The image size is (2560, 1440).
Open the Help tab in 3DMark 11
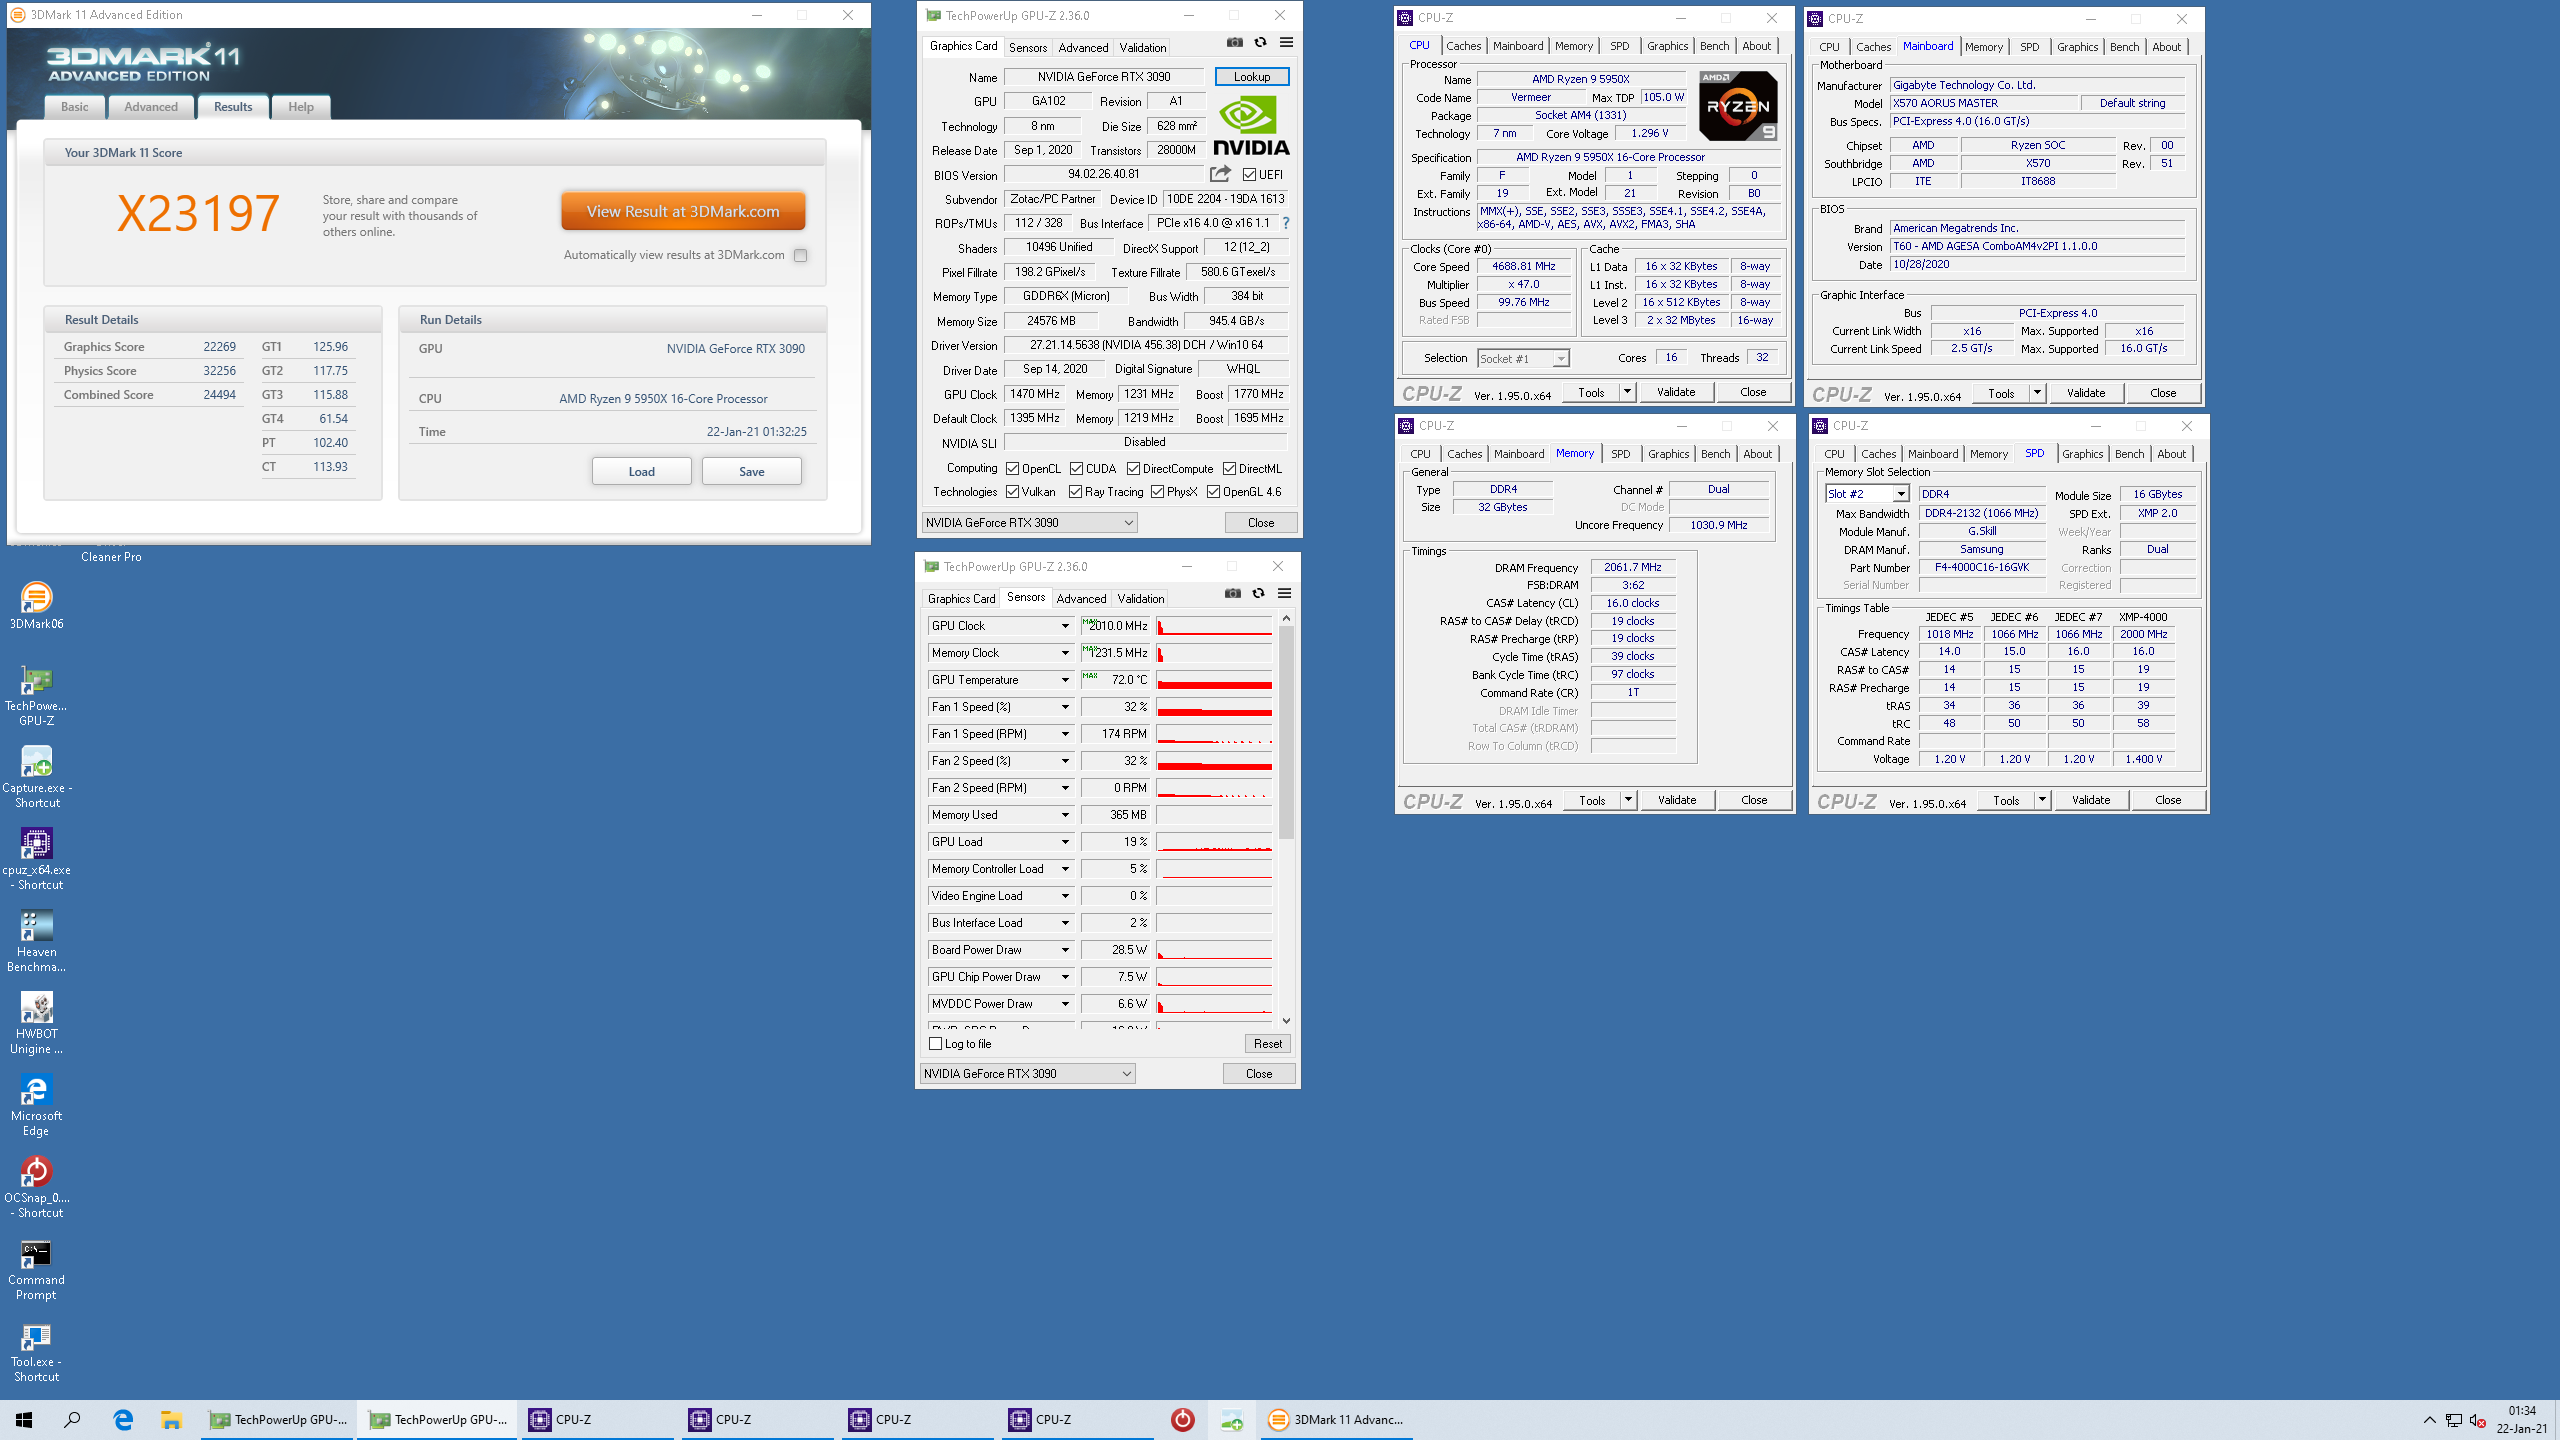click(x=301, y=107)
